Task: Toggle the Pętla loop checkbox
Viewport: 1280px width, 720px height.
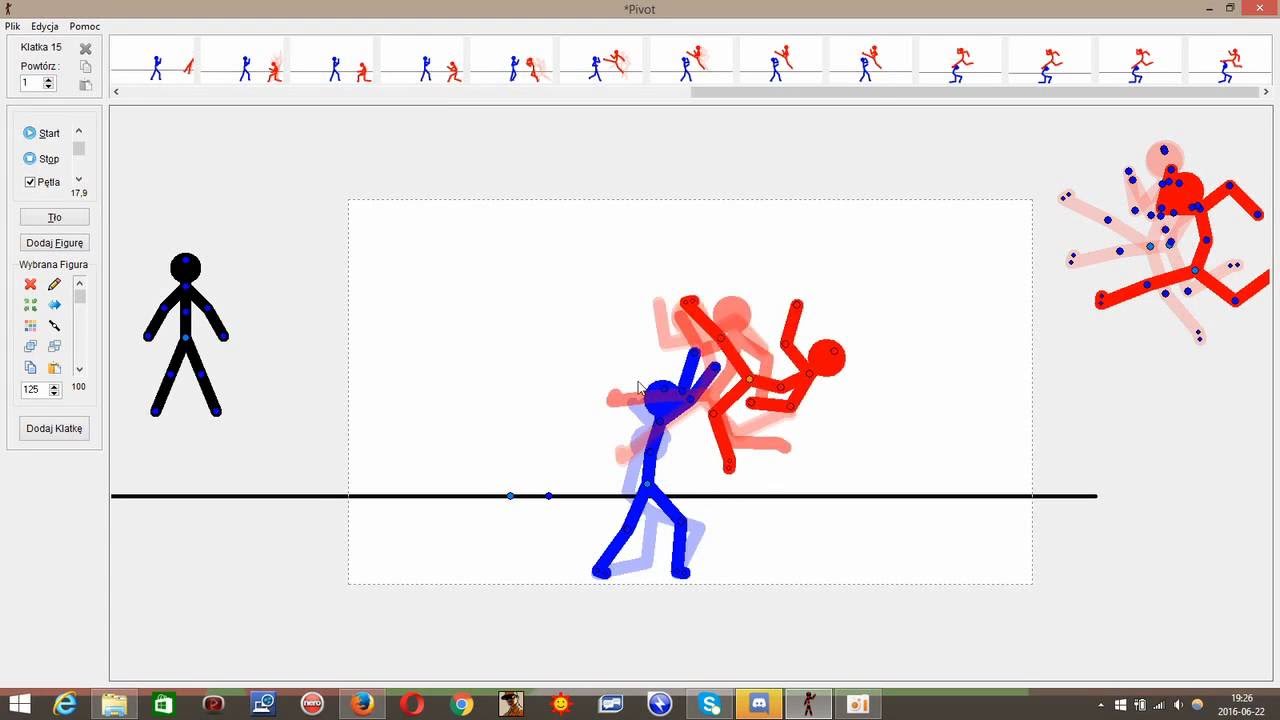Action: (x=30, y=182)
